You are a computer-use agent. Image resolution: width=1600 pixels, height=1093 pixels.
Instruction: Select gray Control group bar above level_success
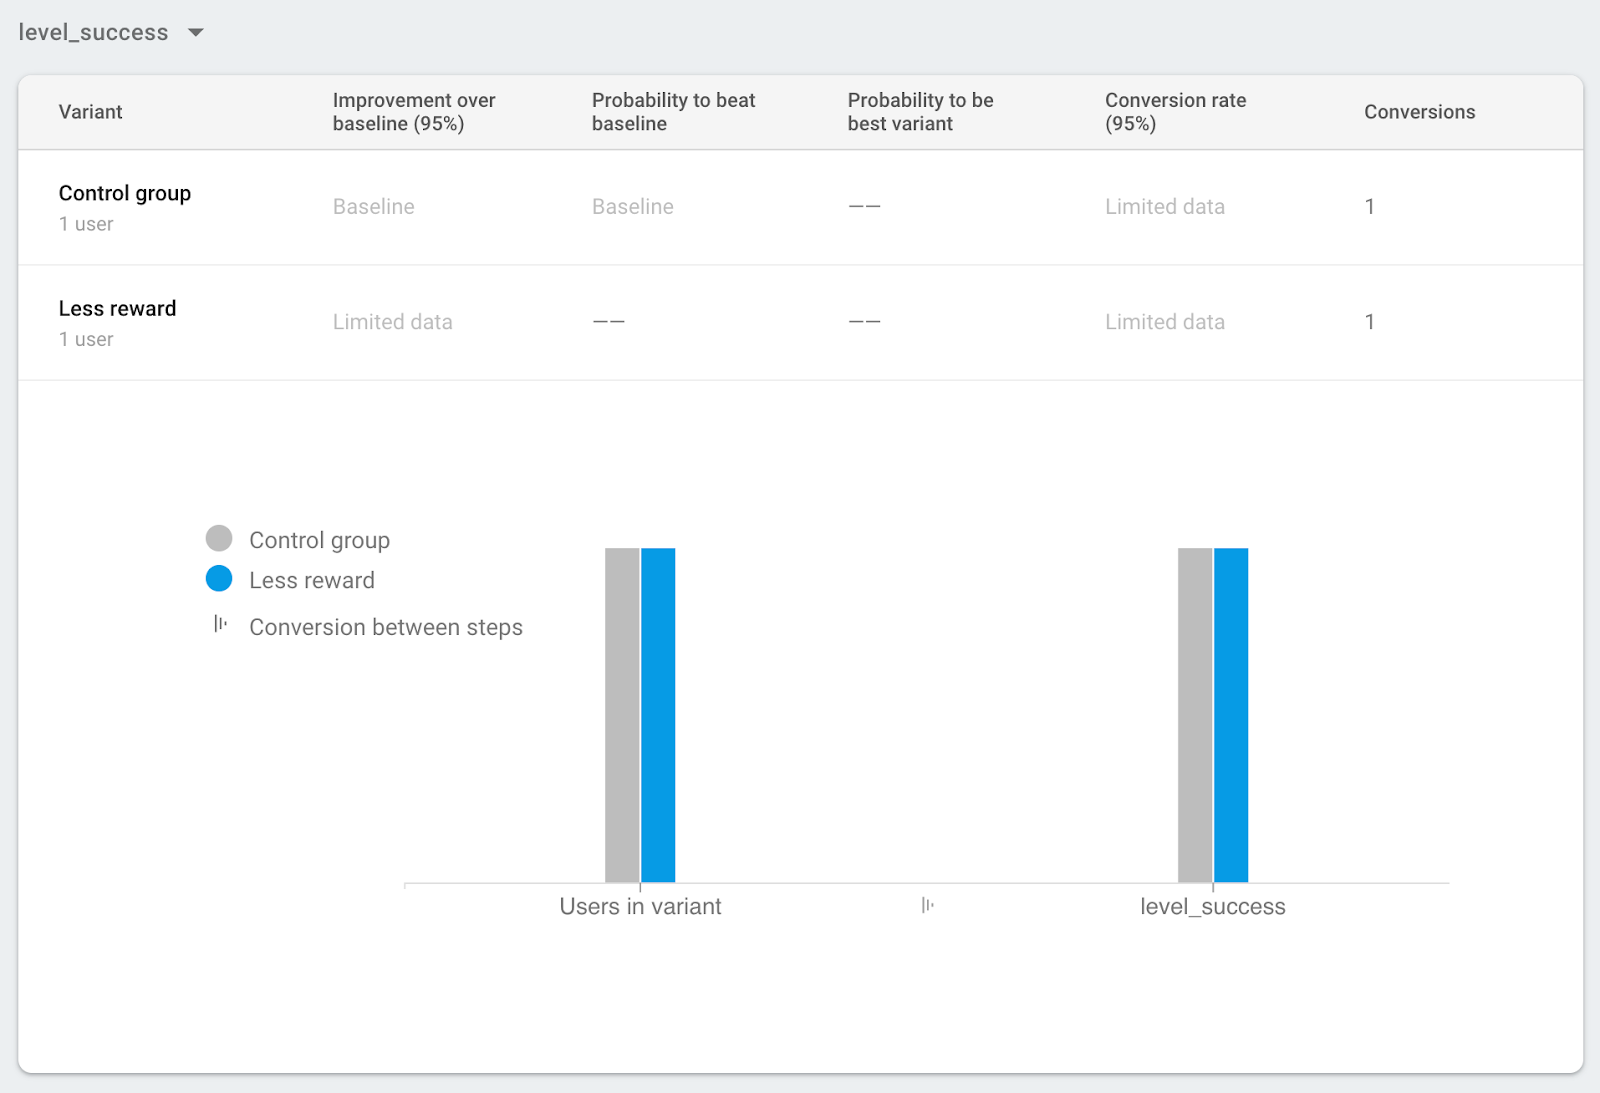1195,715
